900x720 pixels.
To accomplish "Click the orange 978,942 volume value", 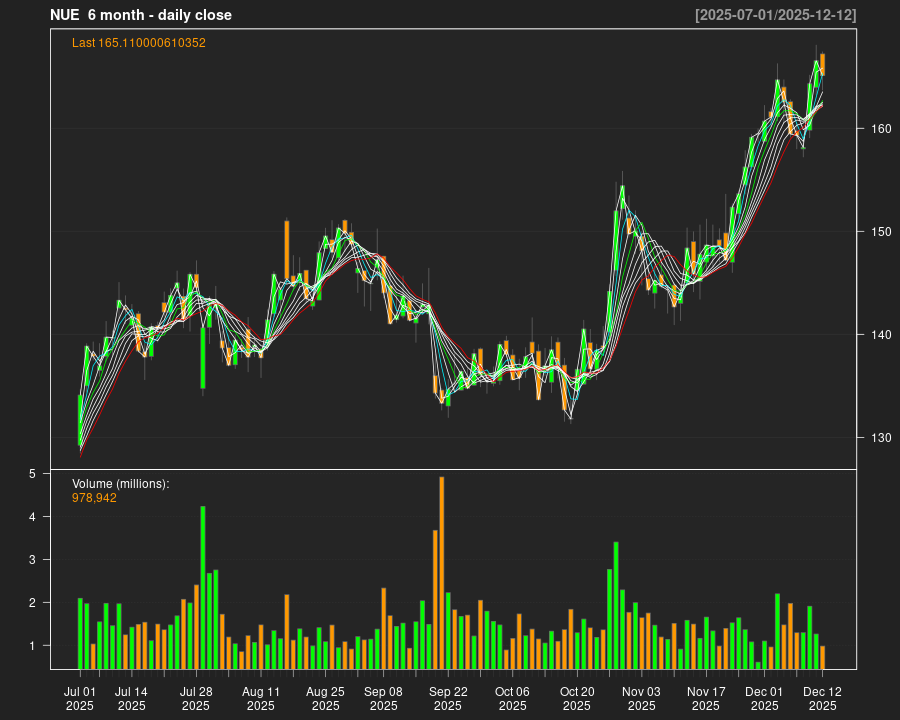I will [x=94, y=497].
